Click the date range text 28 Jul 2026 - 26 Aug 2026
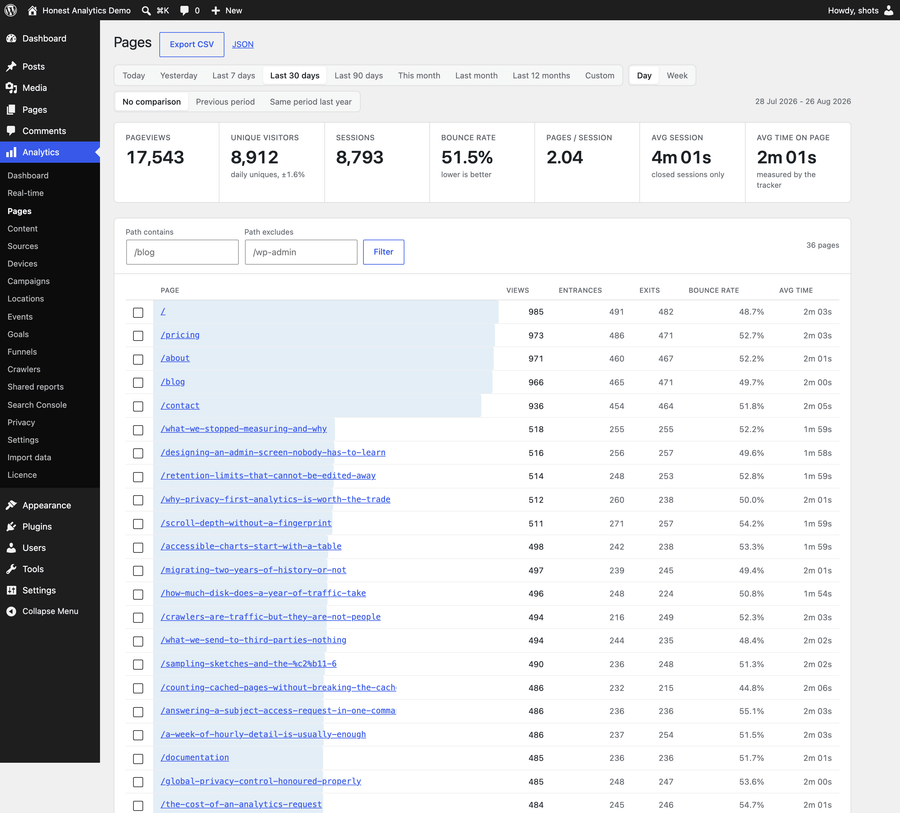Image resolution: width=900 pixels, height=813 pixels. 802,102
